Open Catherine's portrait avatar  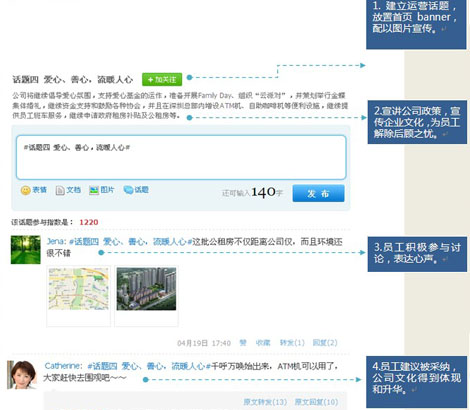[x=22, y=375]
